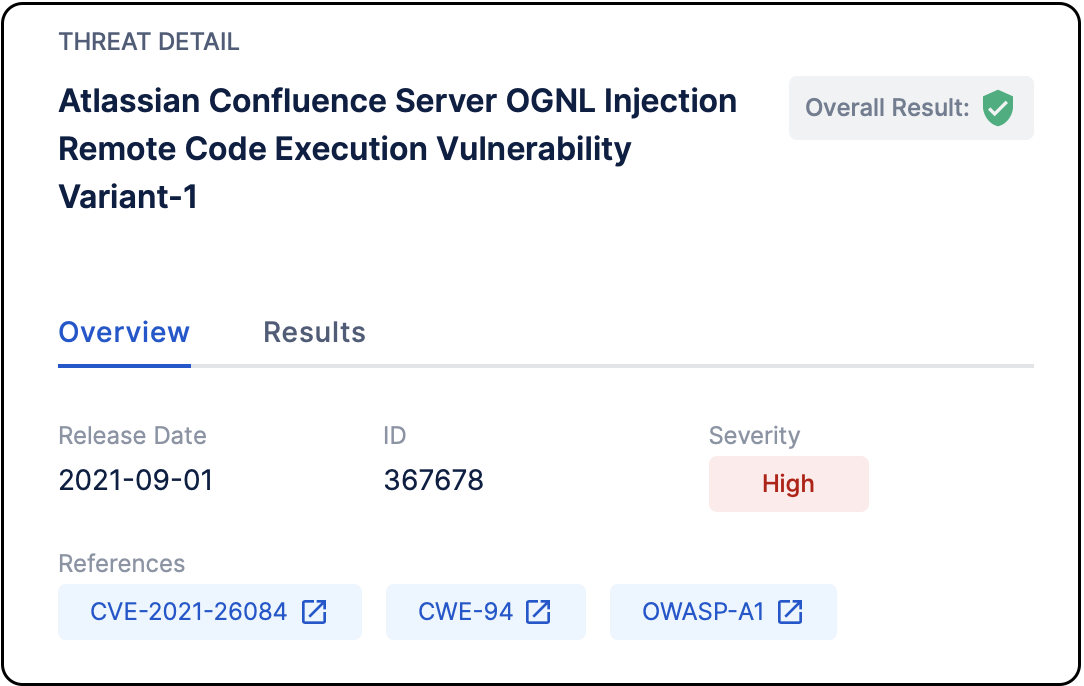Screen dimensions: 1084x686
Task: Click the THREAT DETAIL header label
Action: pyautogui.click(x=149, y=42)
